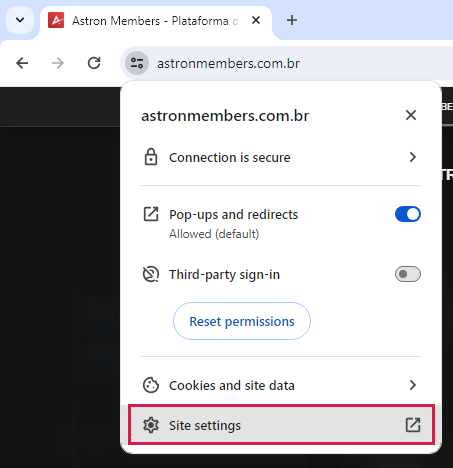The width and height of the screenshot is (453, 468).
Task: Click the site information tune icon
Action: 137,63
